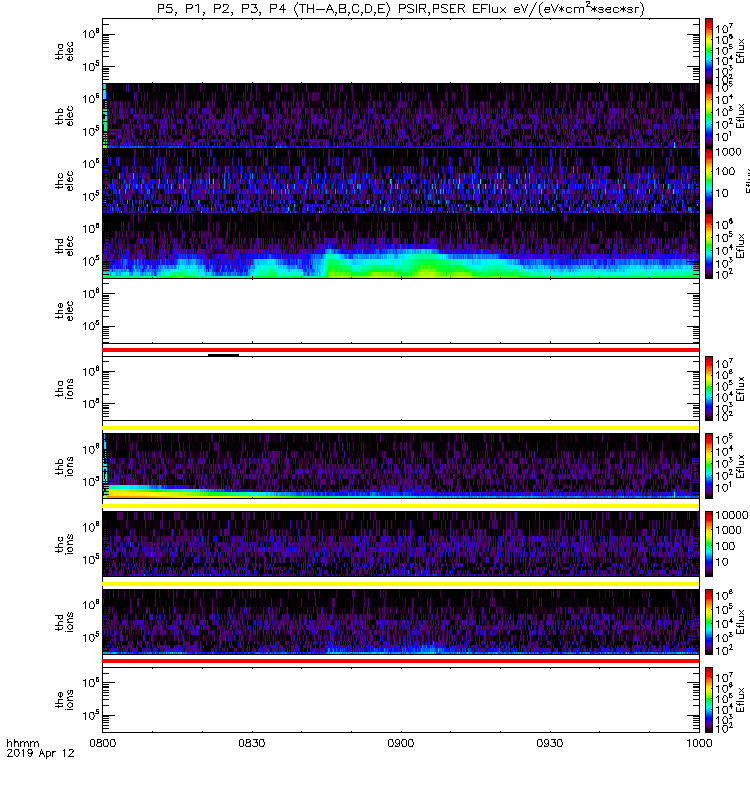750x800 pixels.
Task: Click the thd ions spectrogram panel
Action: pyautogui.click(x=401, y=622)
